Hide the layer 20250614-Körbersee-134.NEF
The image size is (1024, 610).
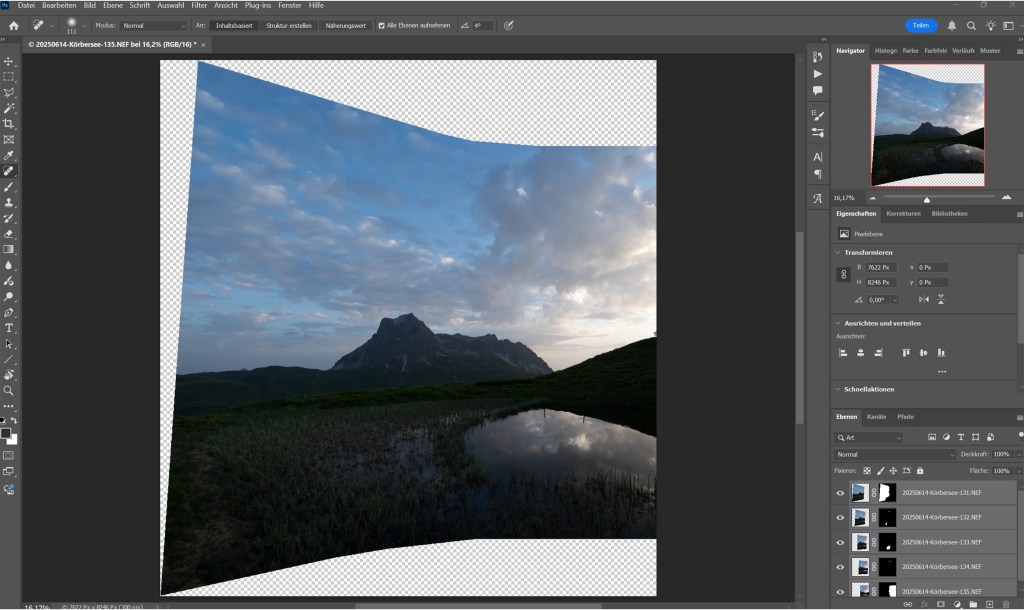coord(841,567)
